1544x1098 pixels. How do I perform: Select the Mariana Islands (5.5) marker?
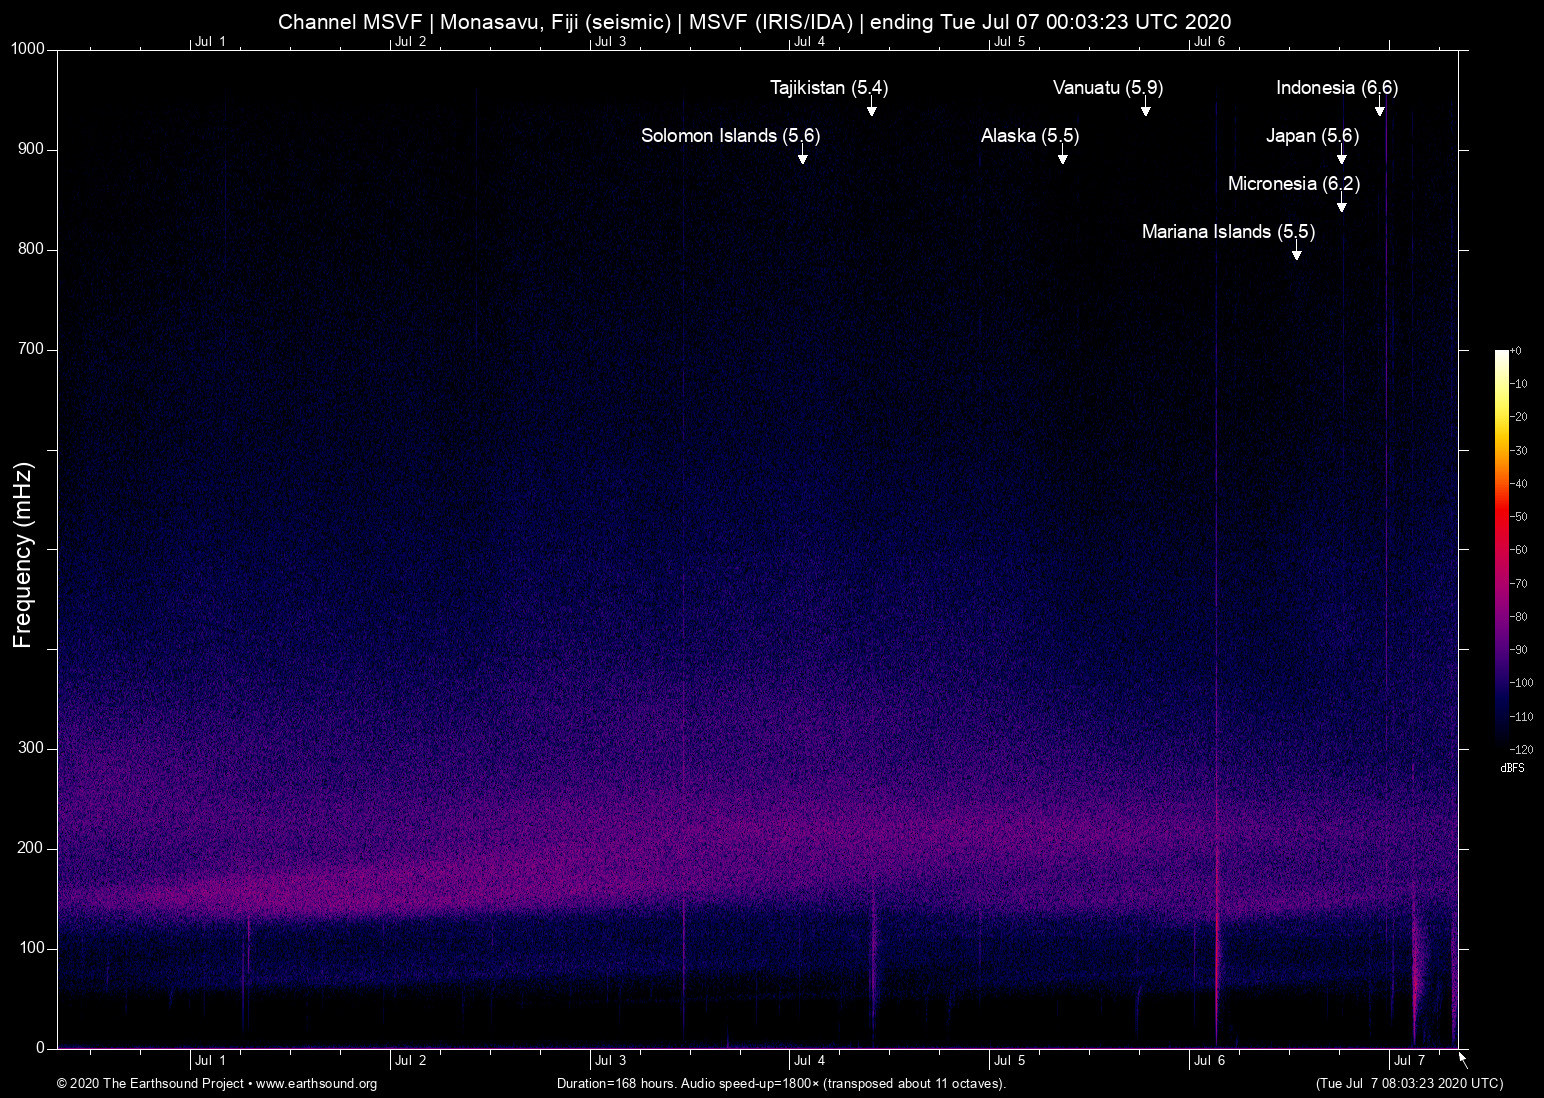point(1297,253)
